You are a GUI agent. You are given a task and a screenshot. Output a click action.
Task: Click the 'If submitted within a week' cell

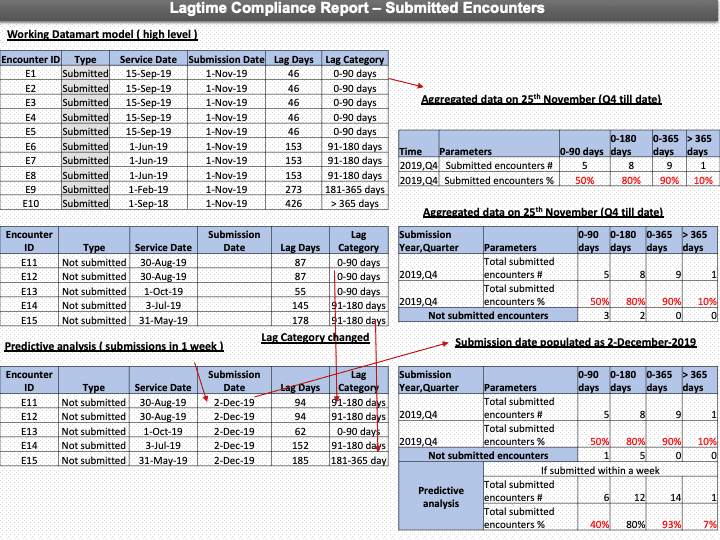point(600,470)
